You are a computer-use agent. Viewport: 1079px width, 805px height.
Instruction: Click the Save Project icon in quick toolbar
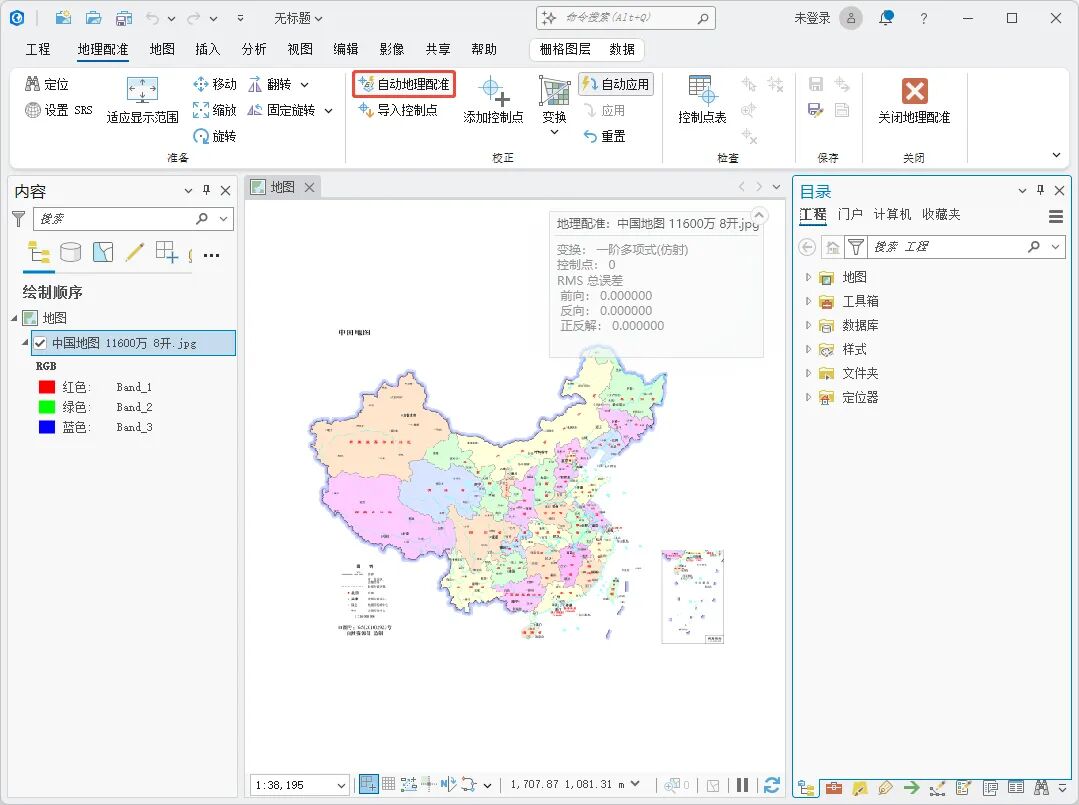tap(124, 19)
